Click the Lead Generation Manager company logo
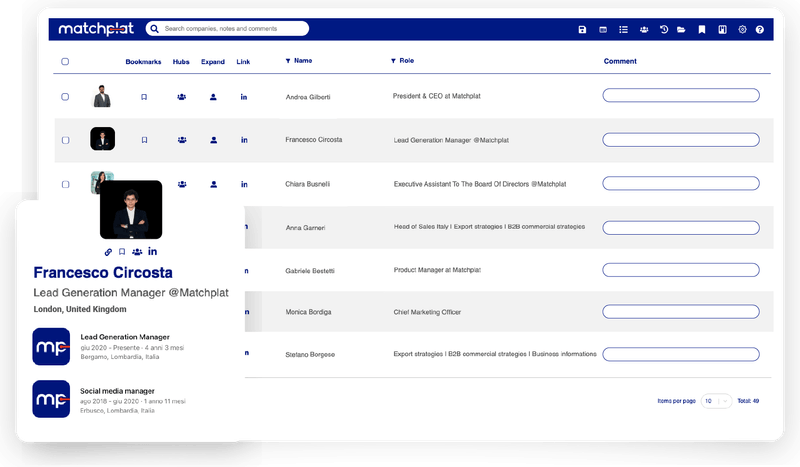 tap(51, 347)
